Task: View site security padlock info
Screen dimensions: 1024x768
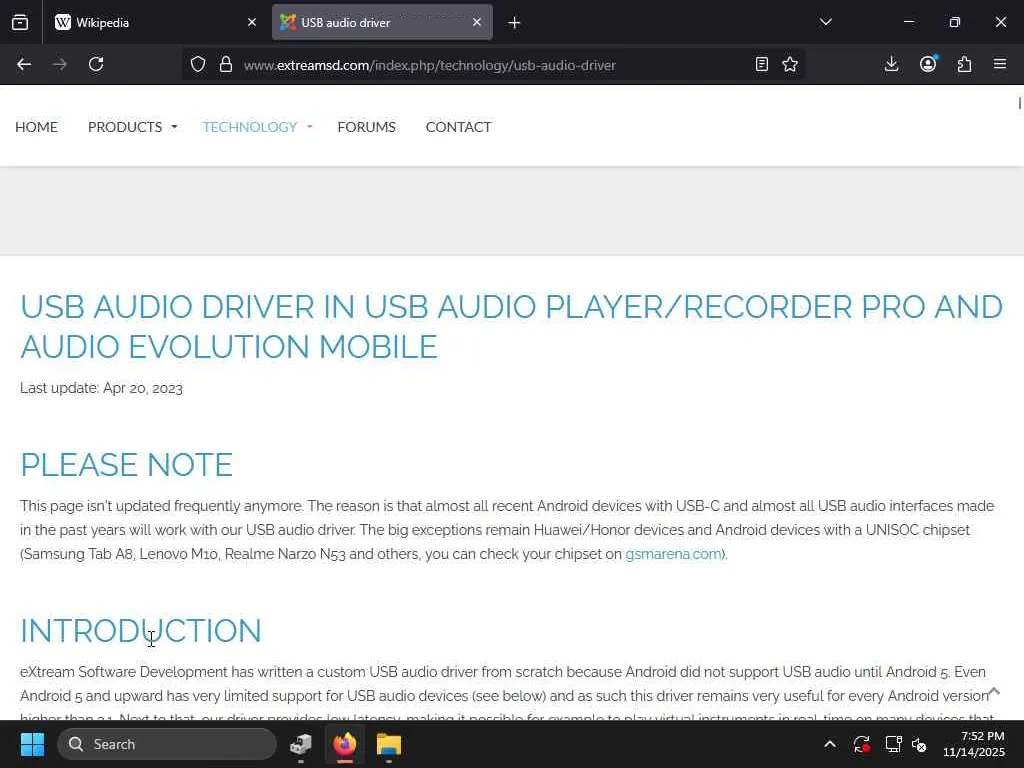Action: 226,64
